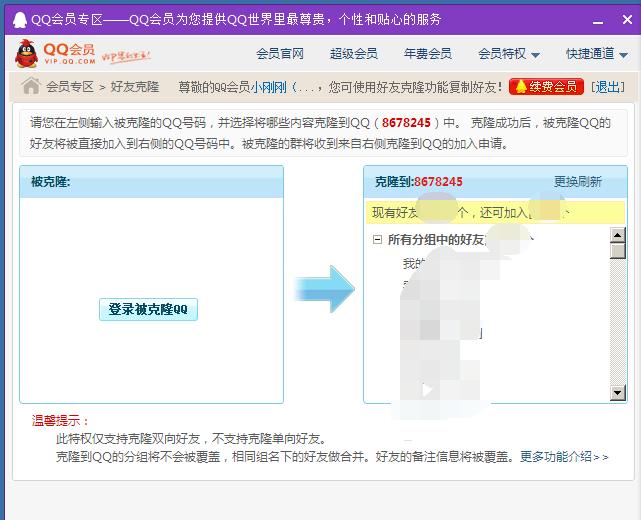
Task: Expand the 快捷通道 dropdown menu
Action: pyautogui.click(x=597, y=54)
